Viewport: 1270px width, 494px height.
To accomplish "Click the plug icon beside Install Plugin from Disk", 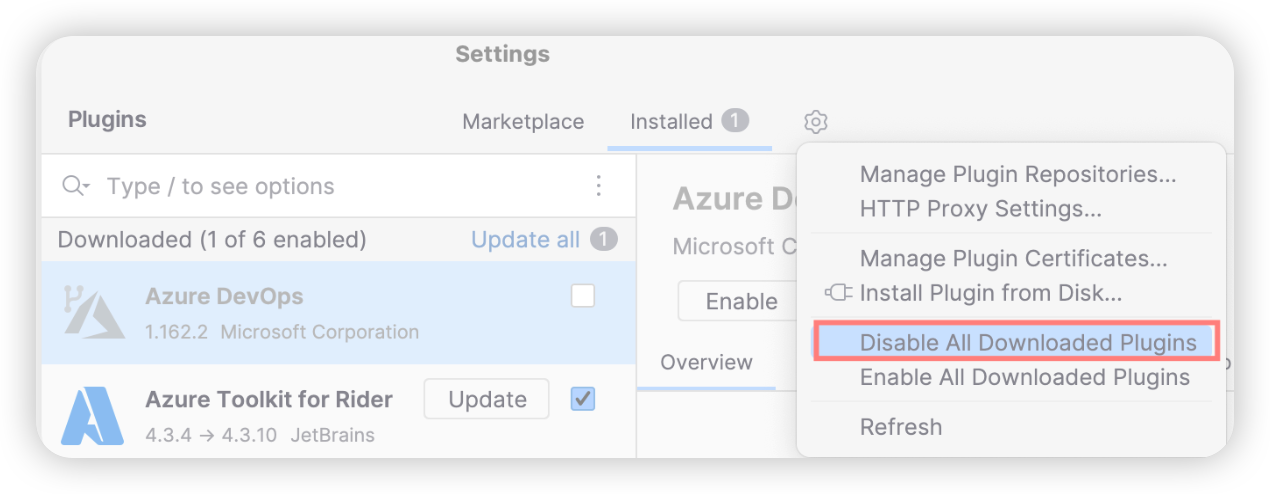I will [x=838, y=293].
